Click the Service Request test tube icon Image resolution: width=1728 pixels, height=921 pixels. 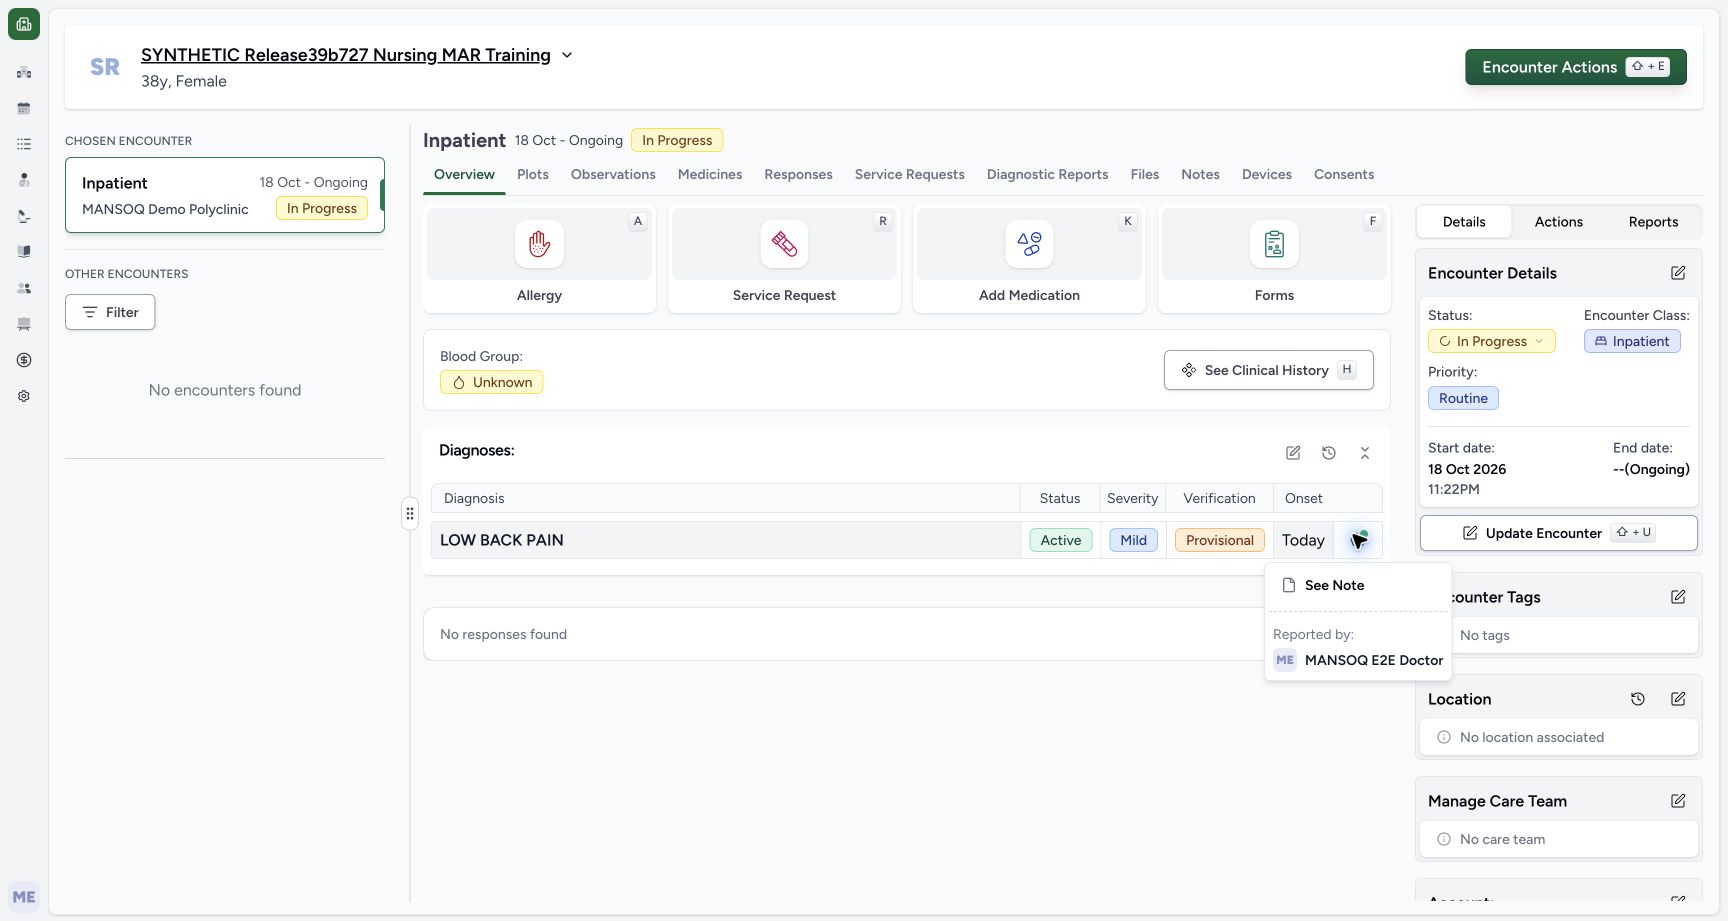(784, 244)
